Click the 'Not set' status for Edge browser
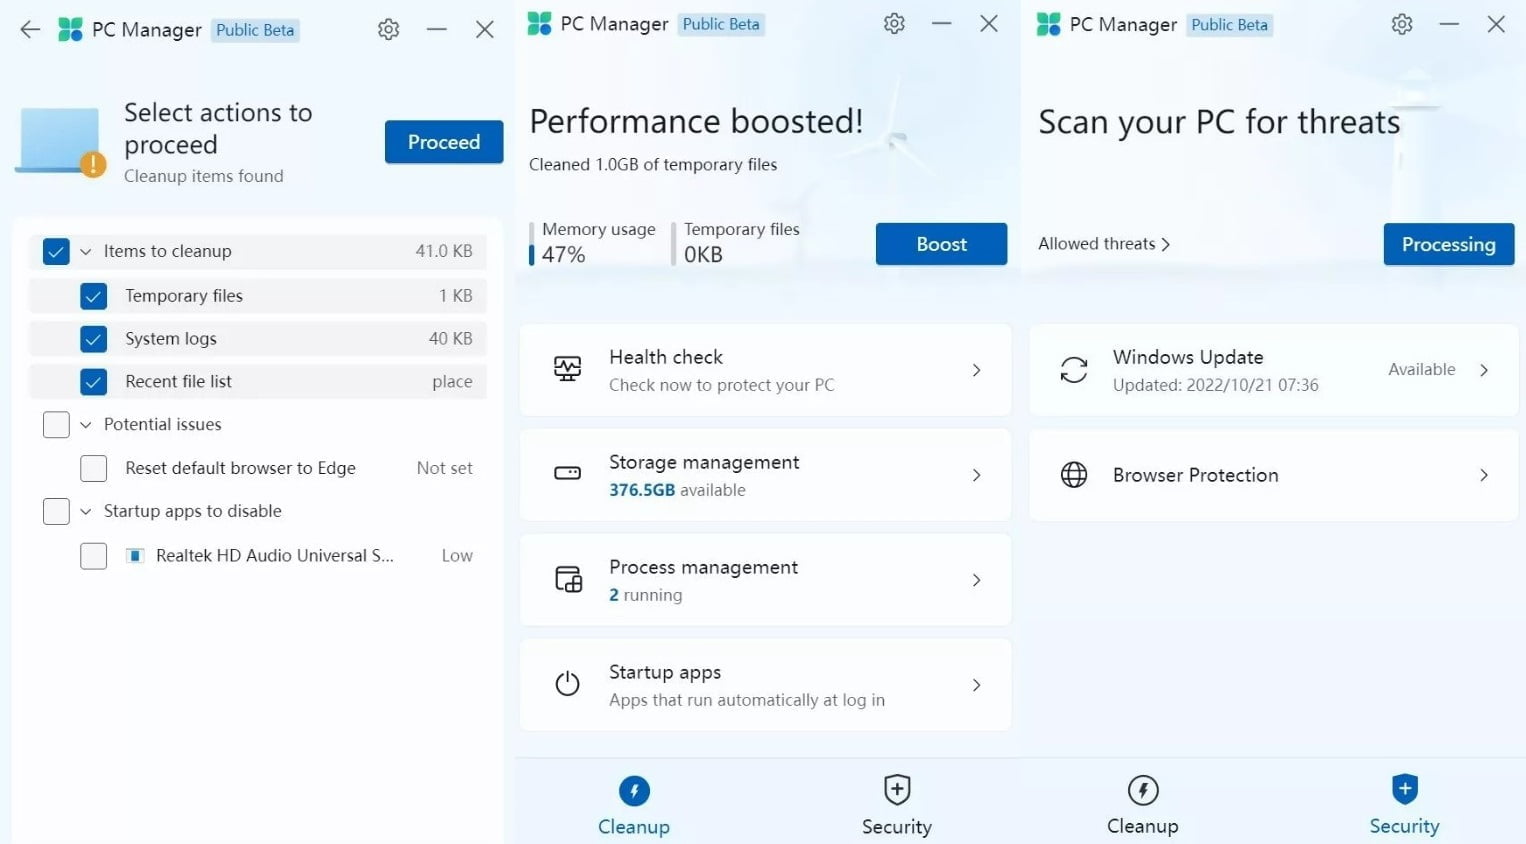1526x844 pixels. tap(445, 468)
